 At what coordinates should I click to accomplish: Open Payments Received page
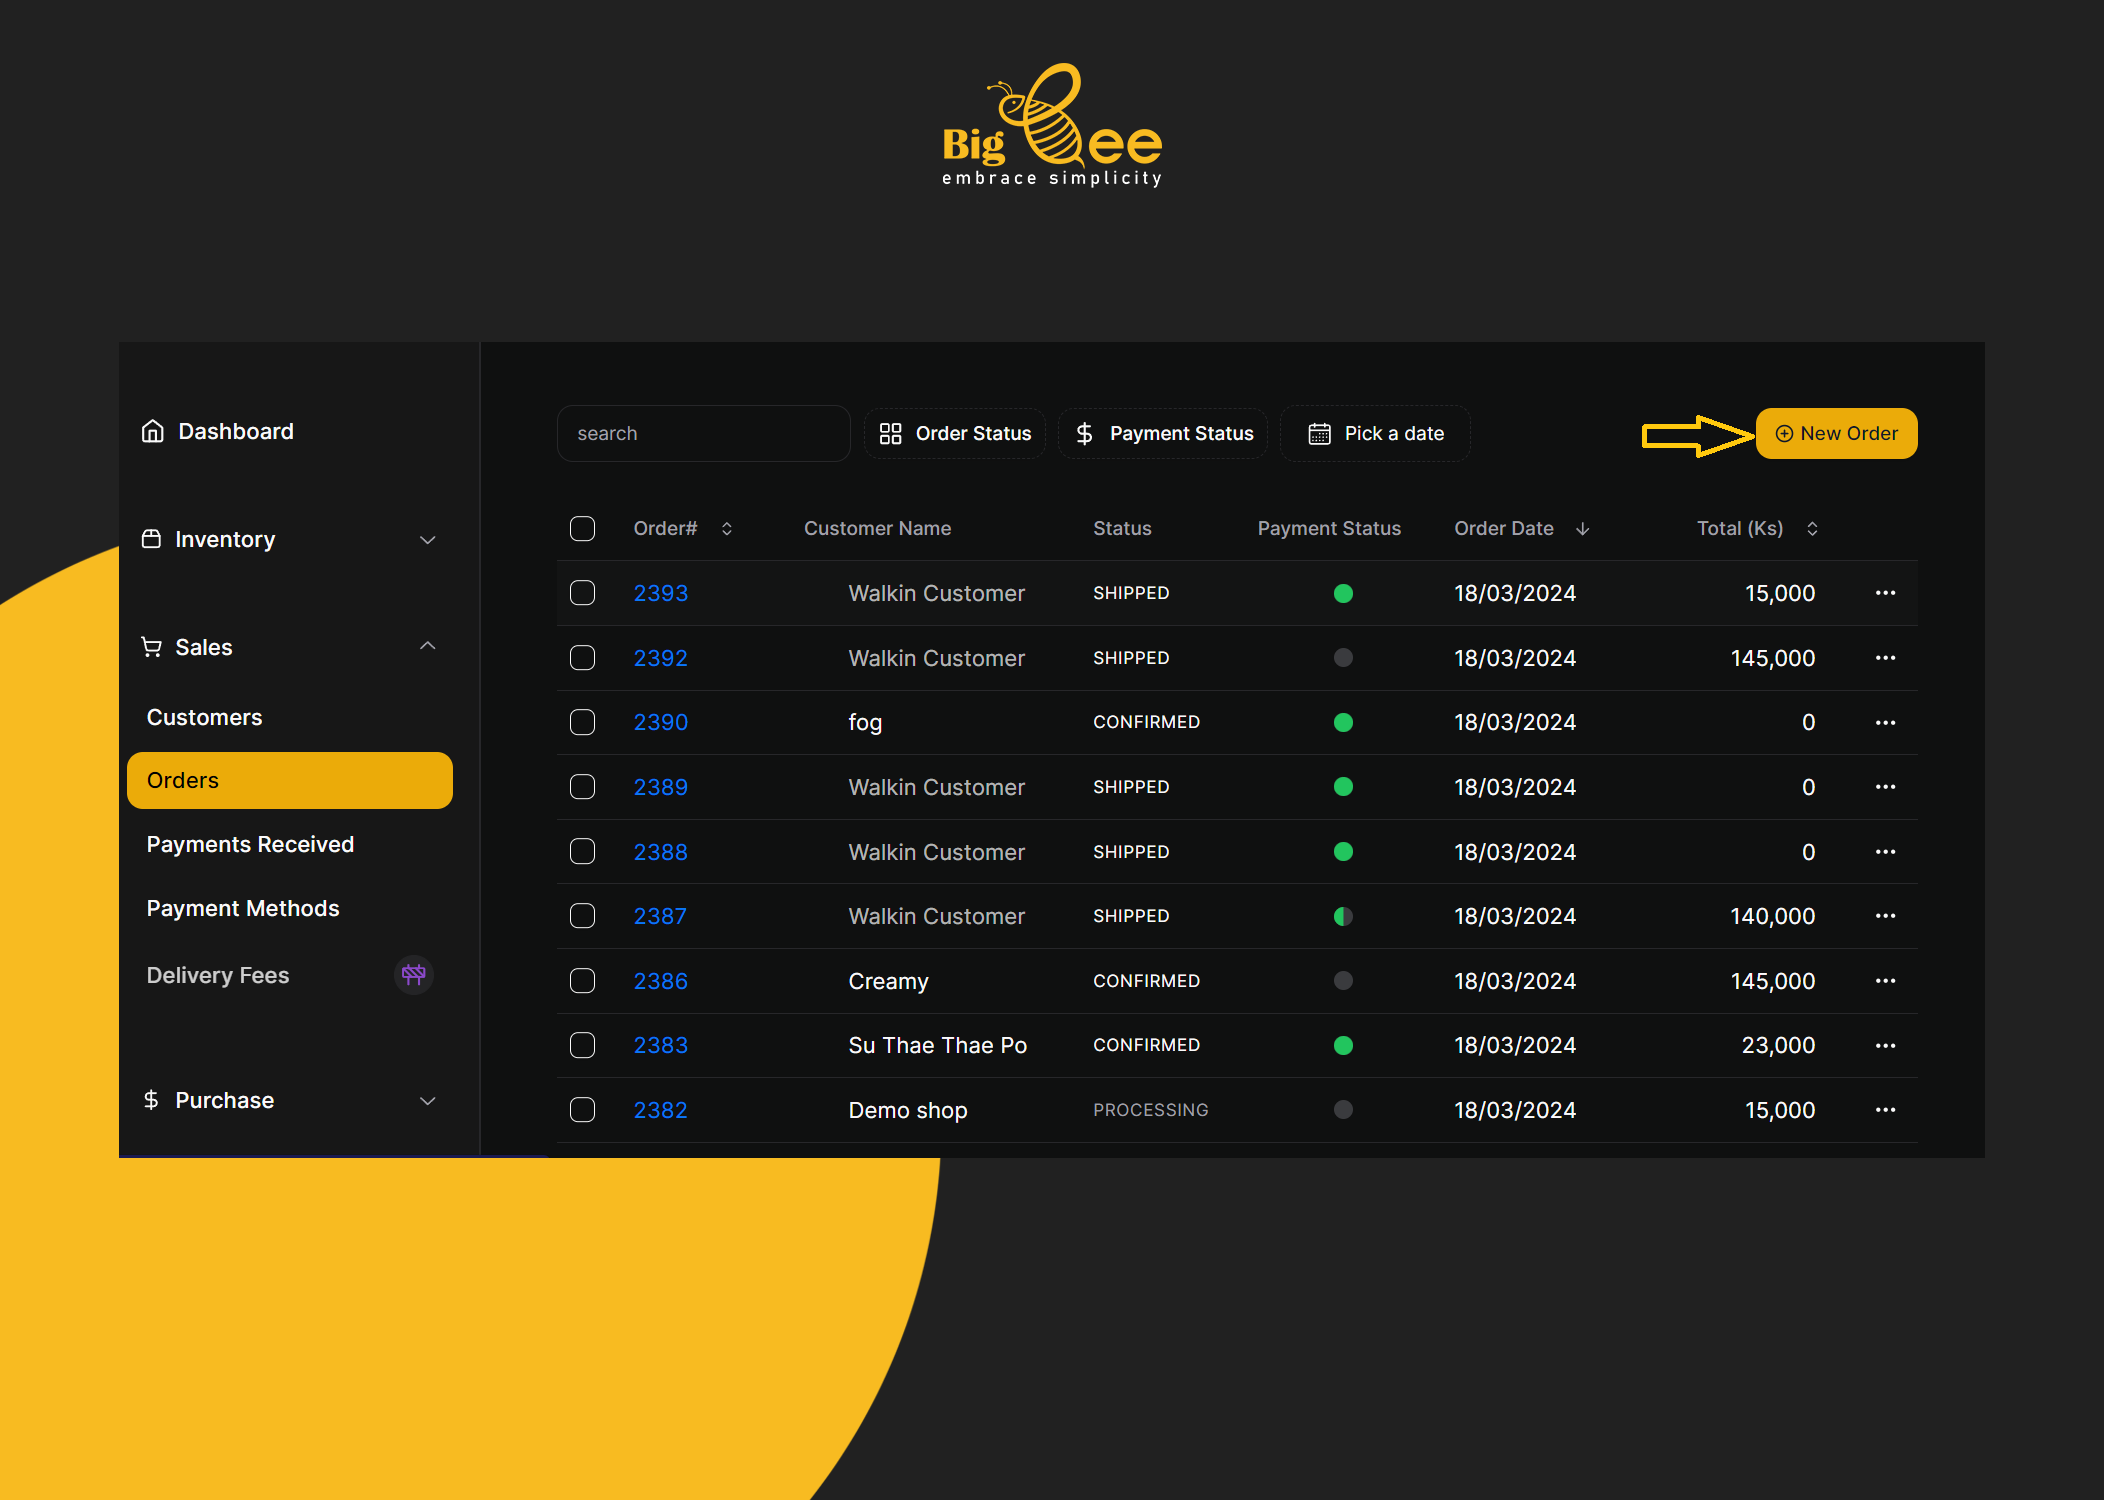[x=250, y=844]
